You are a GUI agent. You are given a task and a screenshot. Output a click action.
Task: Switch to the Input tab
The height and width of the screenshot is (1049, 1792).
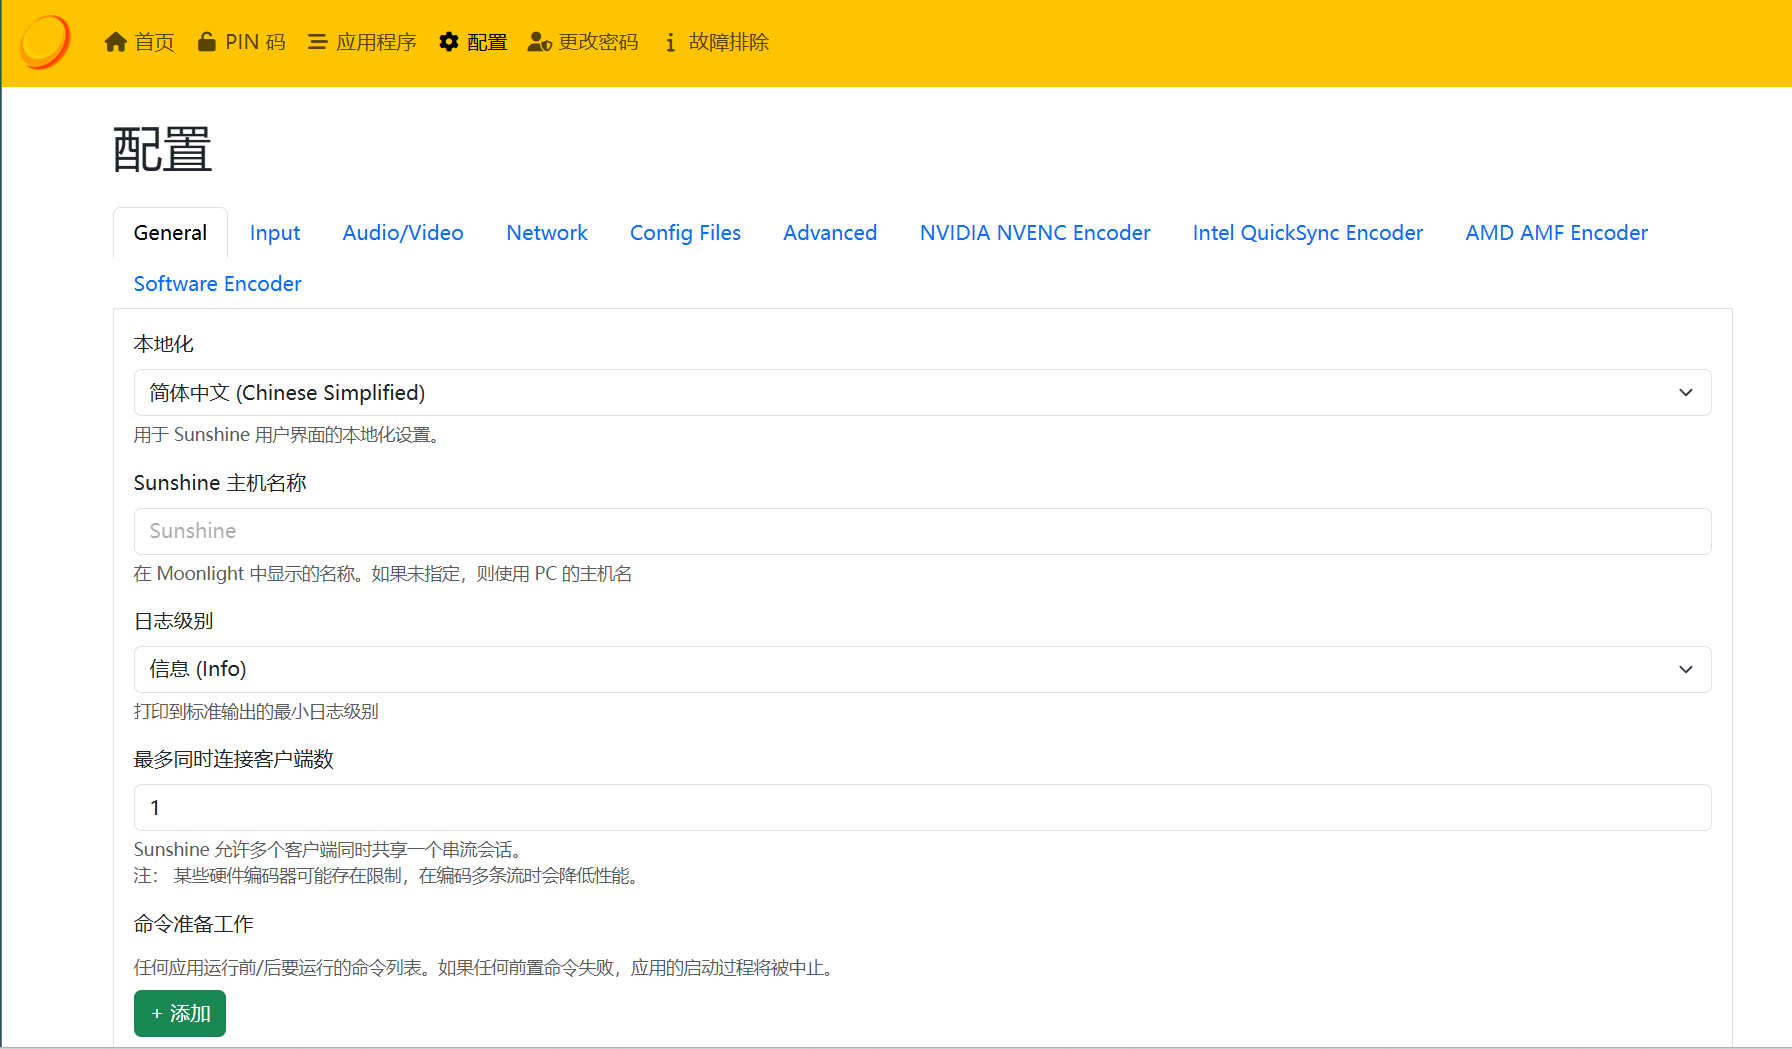(x=274, y=233)
